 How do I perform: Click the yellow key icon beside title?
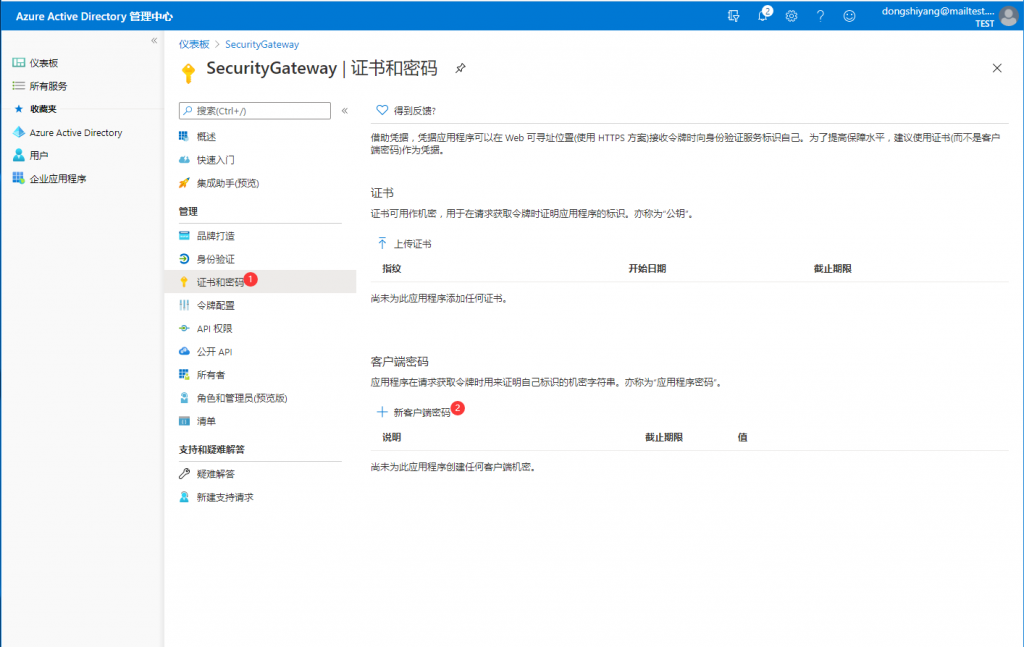(188, 73)
